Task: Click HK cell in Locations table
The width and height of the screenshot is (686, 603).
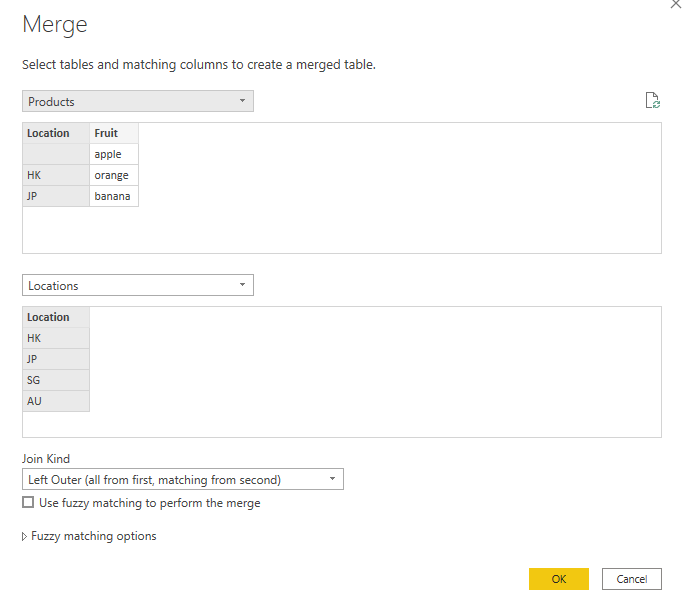Action: [56, 338]
